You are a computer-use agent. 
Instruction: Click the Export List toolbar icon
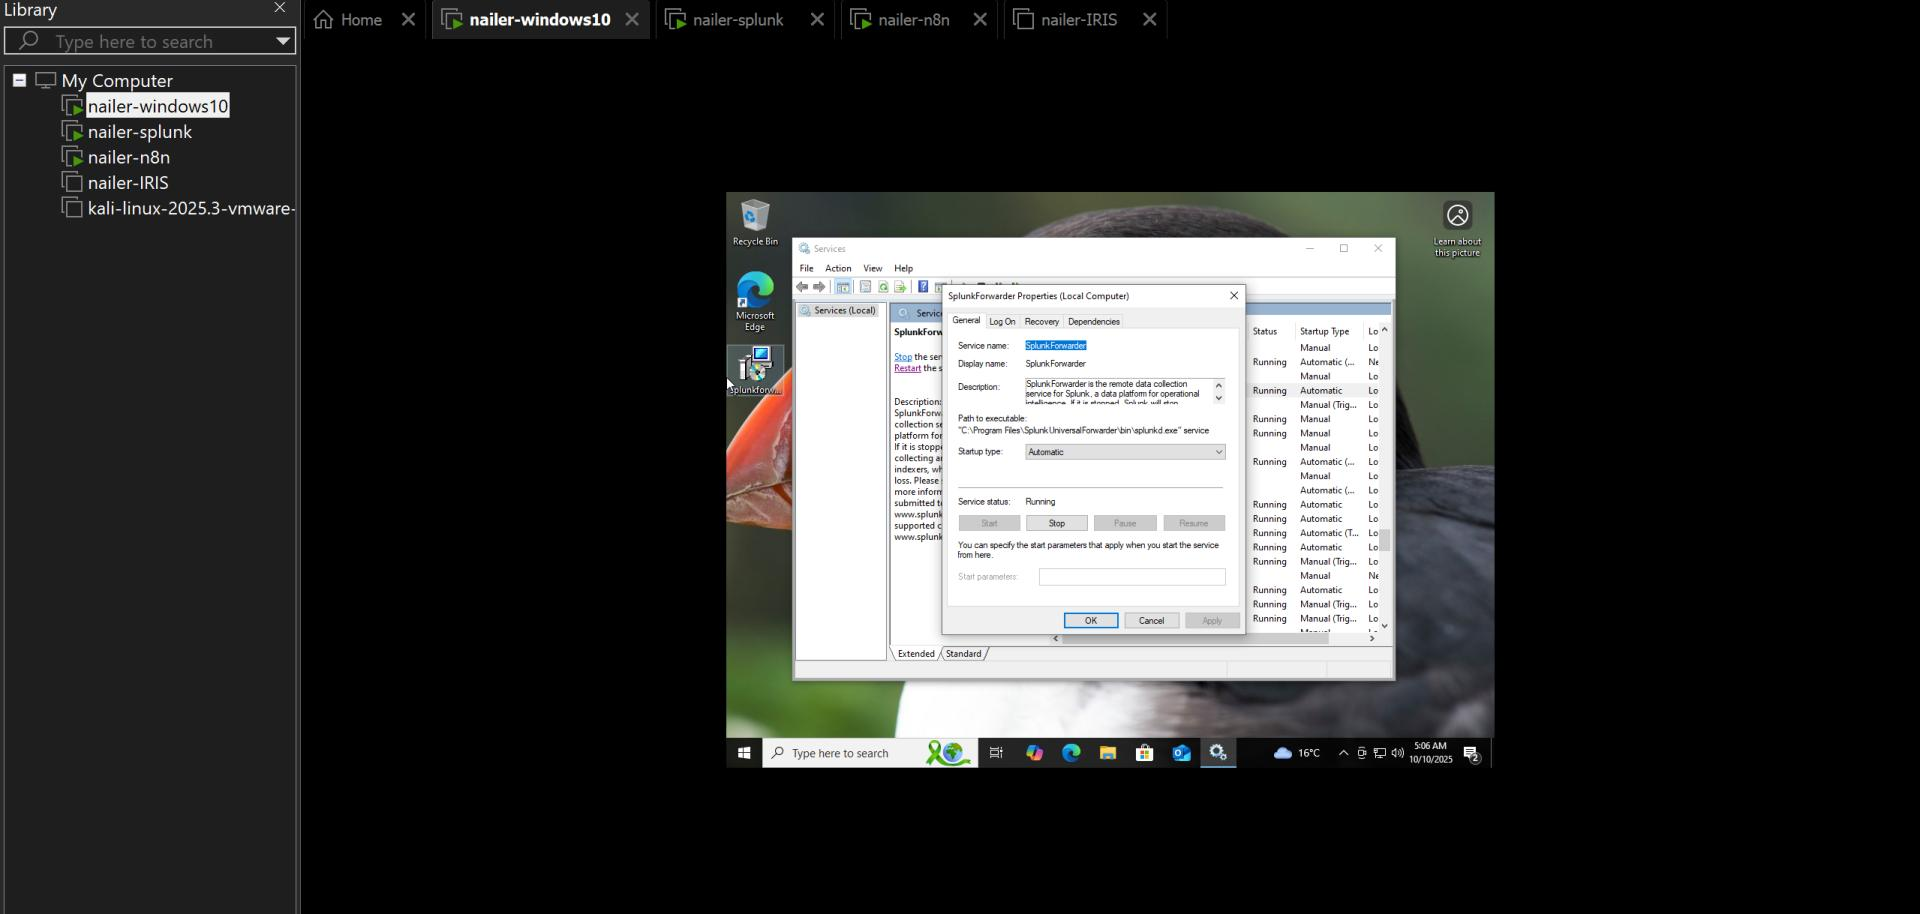(x=900, y=287)
